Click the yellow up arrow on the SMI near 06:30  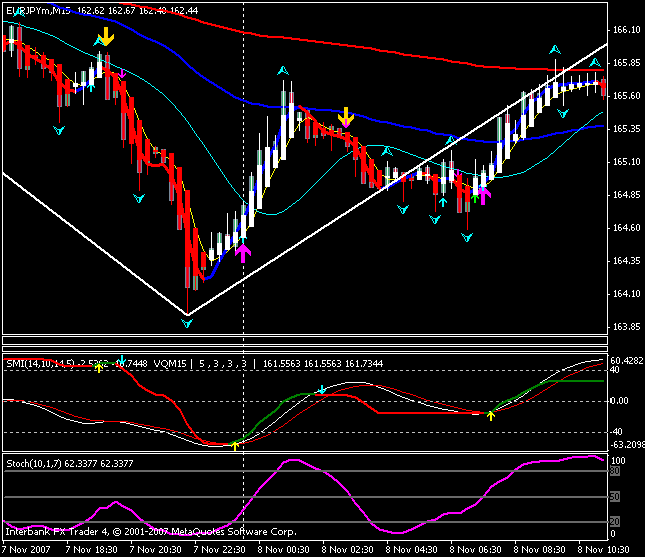point(490,415)
